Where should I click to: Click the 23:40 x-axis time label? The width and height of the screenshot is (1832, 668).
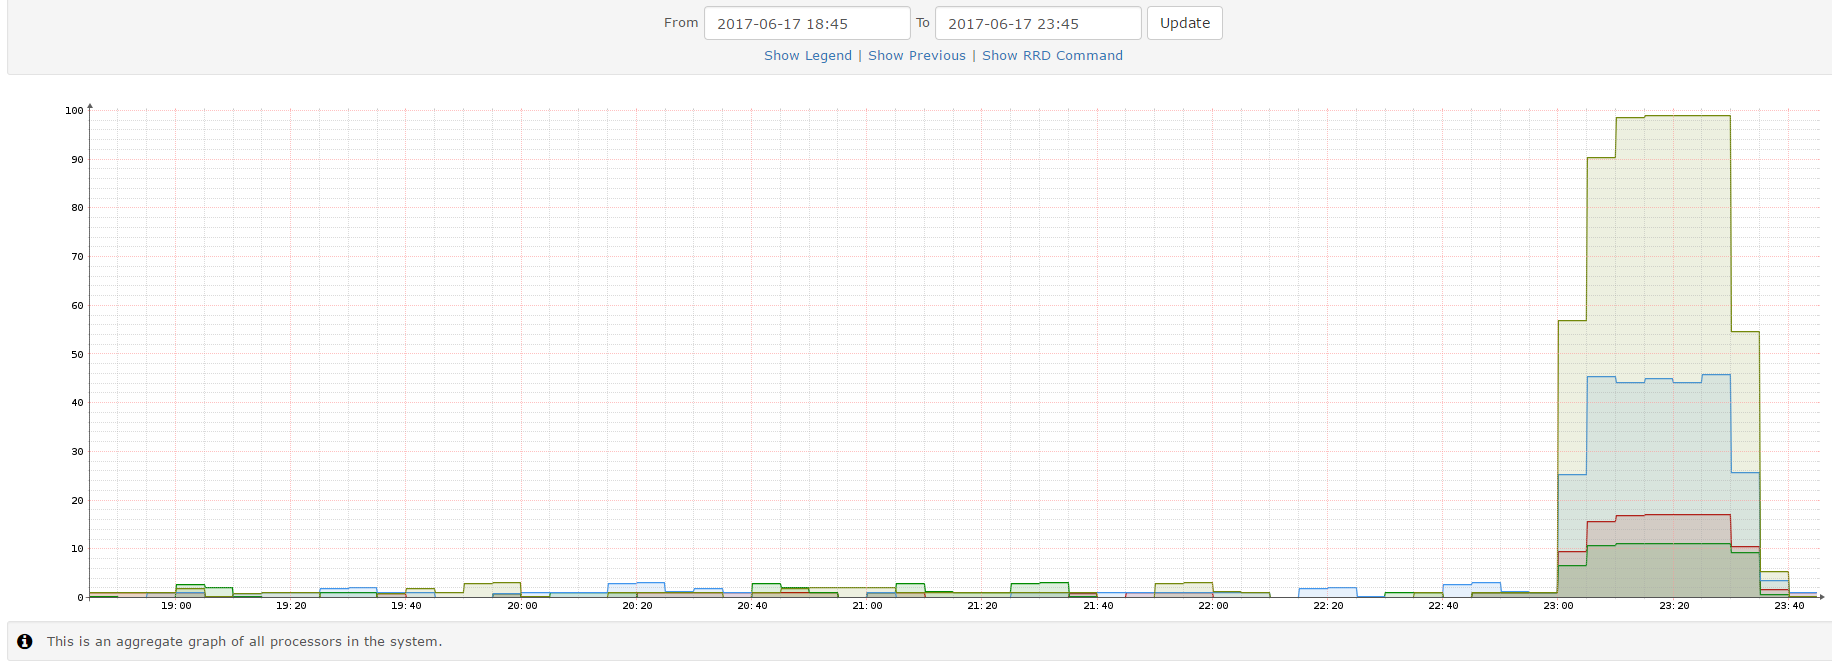coord(1789,606)
